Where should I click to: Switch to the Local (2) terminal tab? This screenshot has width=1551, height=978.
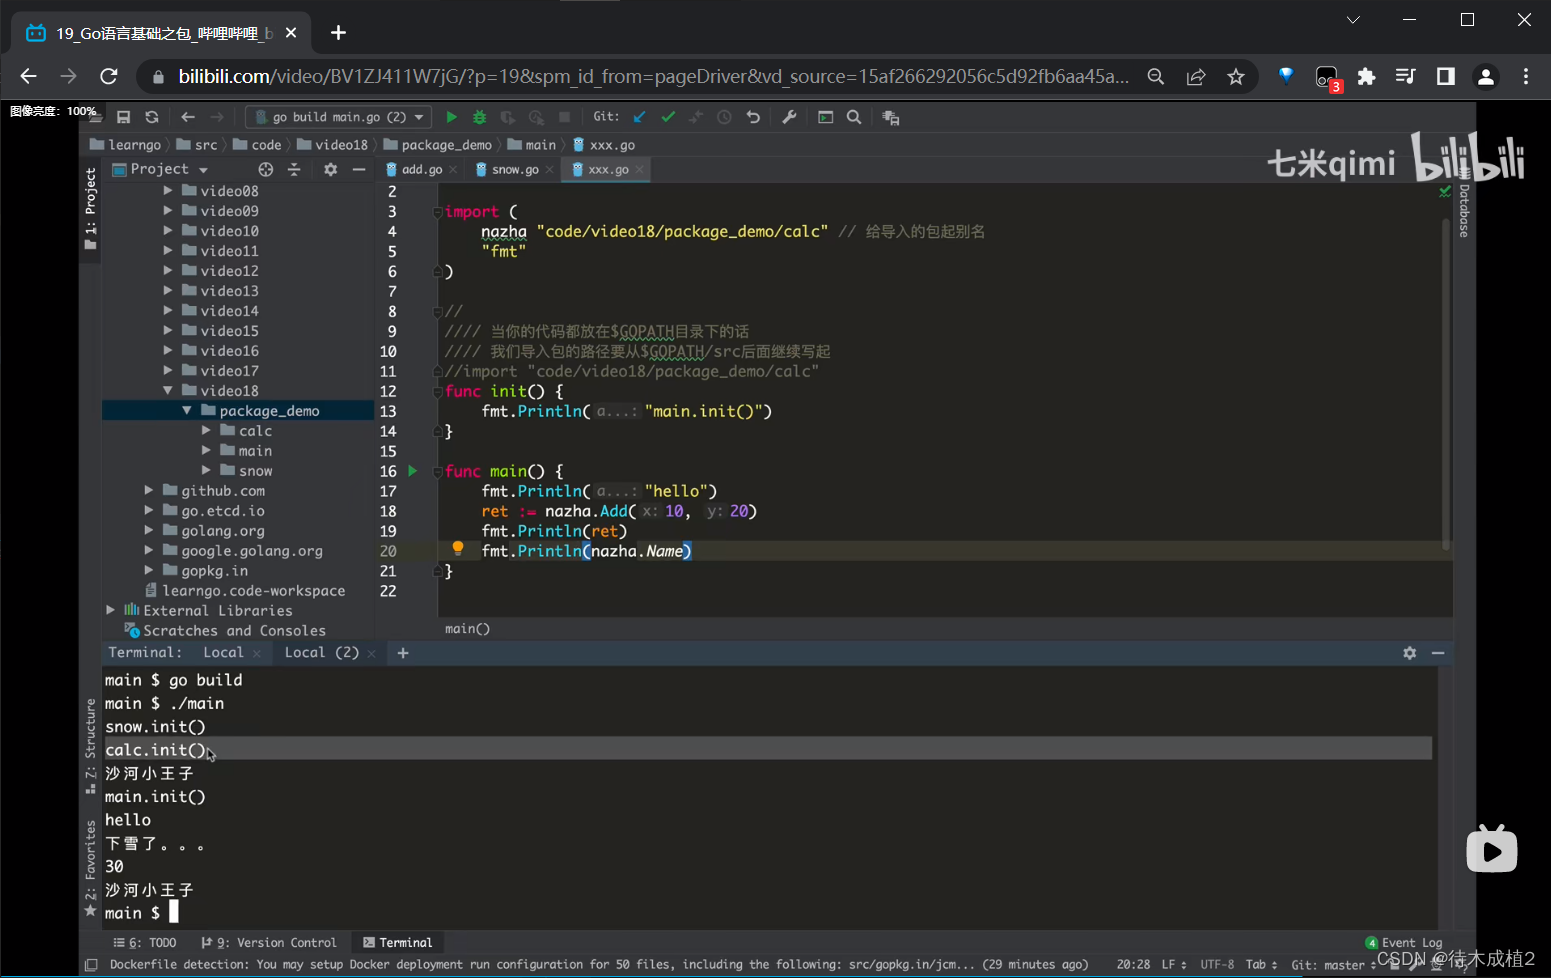pos(321,652)
